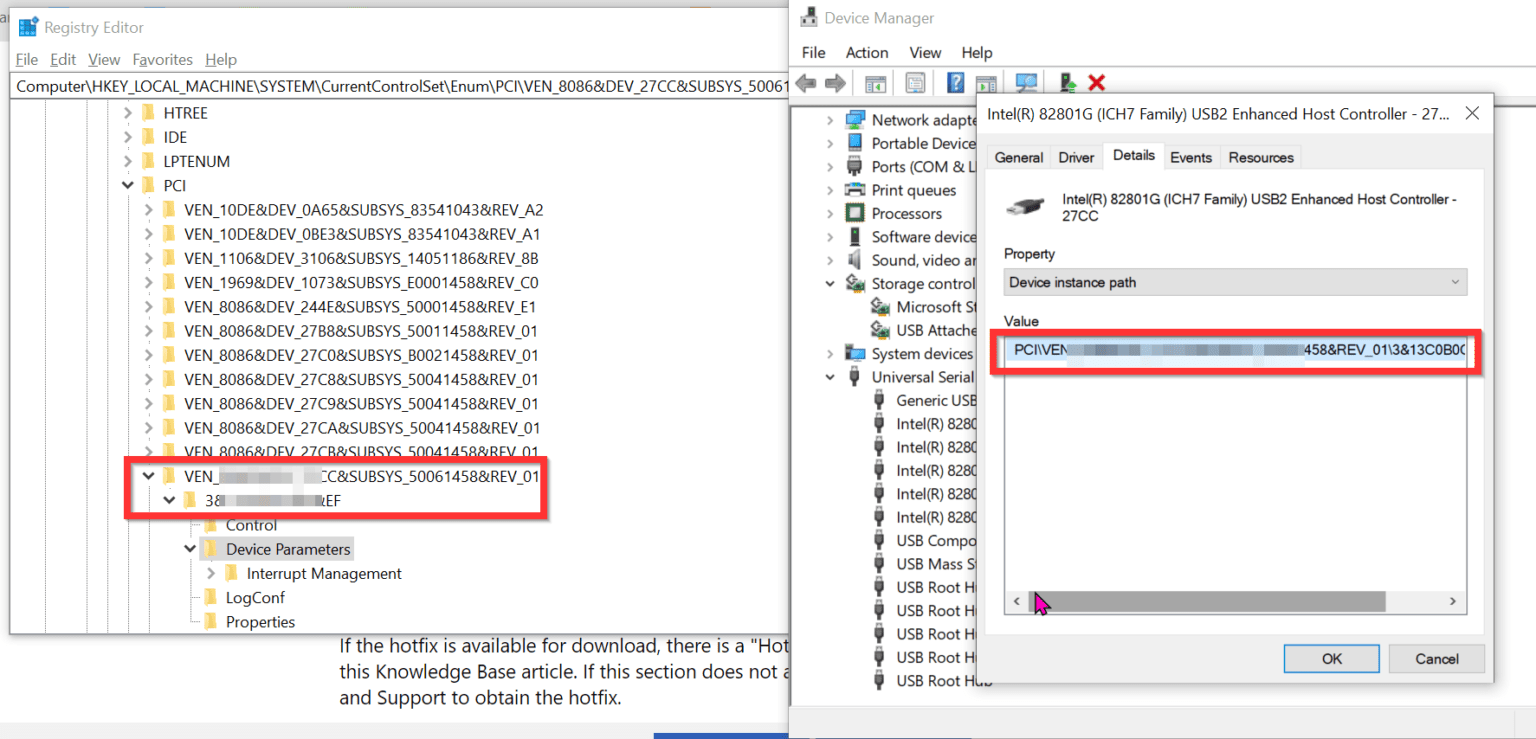Viewport: 1536px width, 739px height.
Task: Open the Help icon in Device Manager toolbar
Action: [x=955, y=82]
